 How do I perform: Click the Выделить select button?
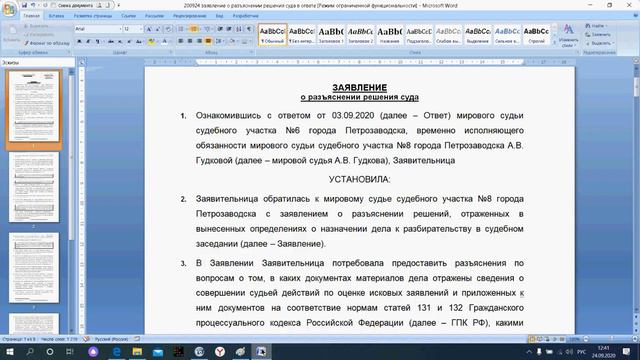pos(600,43)
